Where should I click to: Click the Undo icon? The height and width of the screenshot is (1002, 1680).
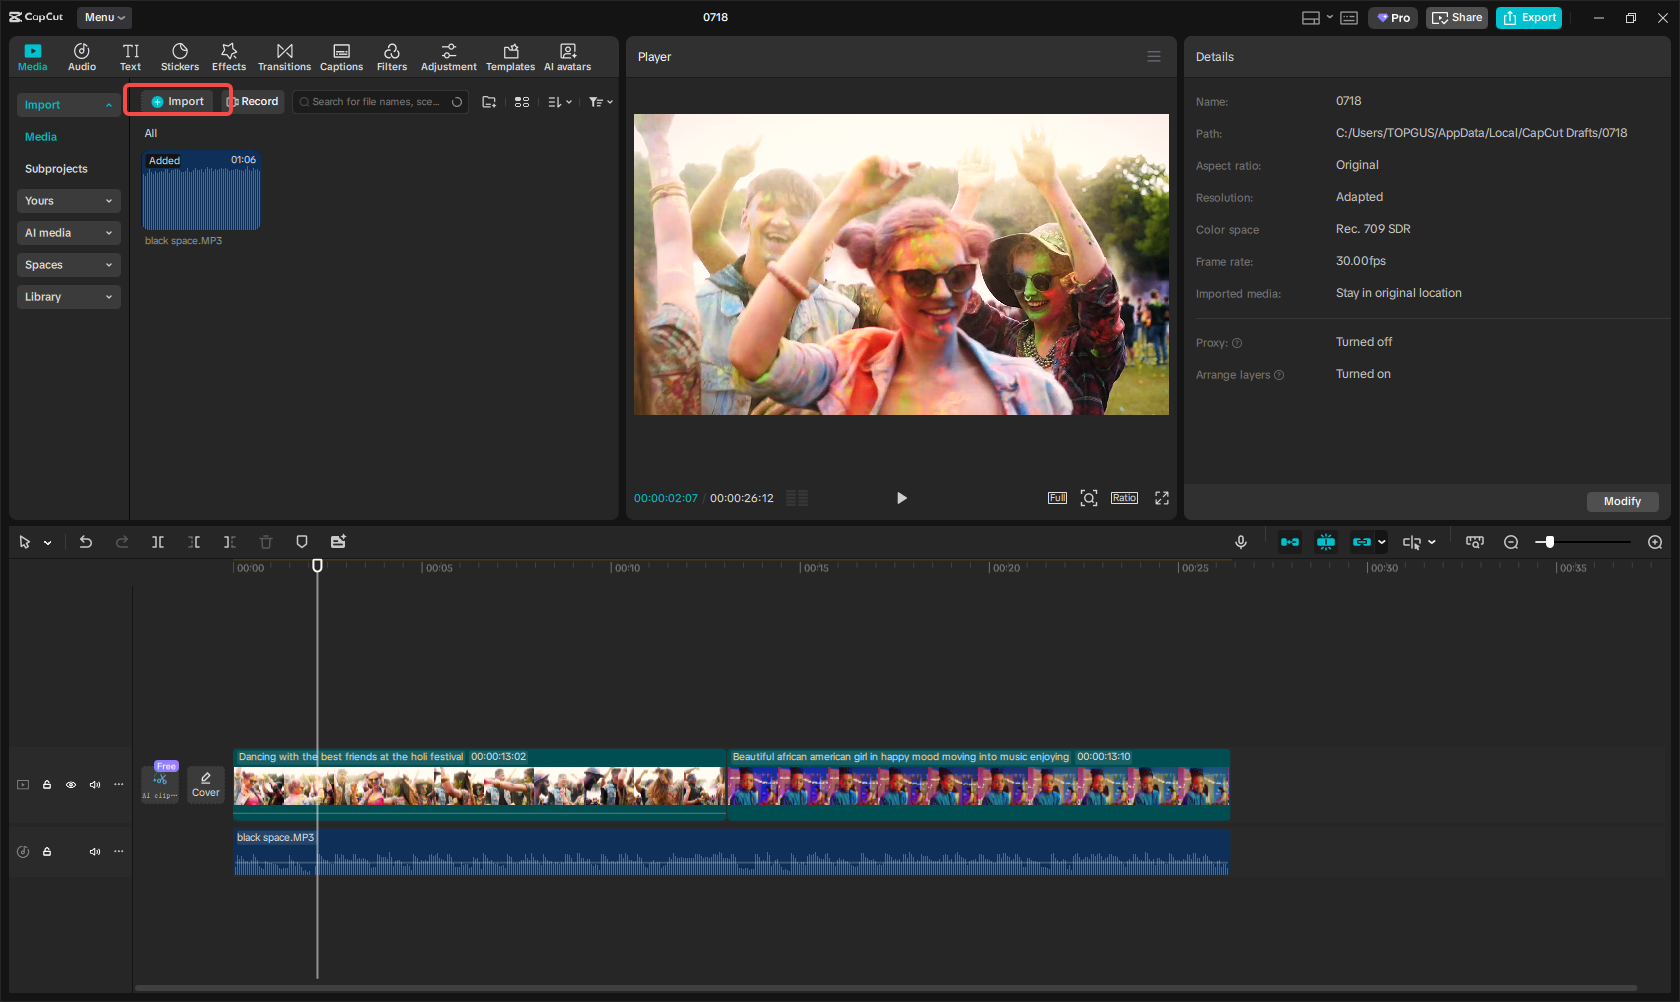85,541
